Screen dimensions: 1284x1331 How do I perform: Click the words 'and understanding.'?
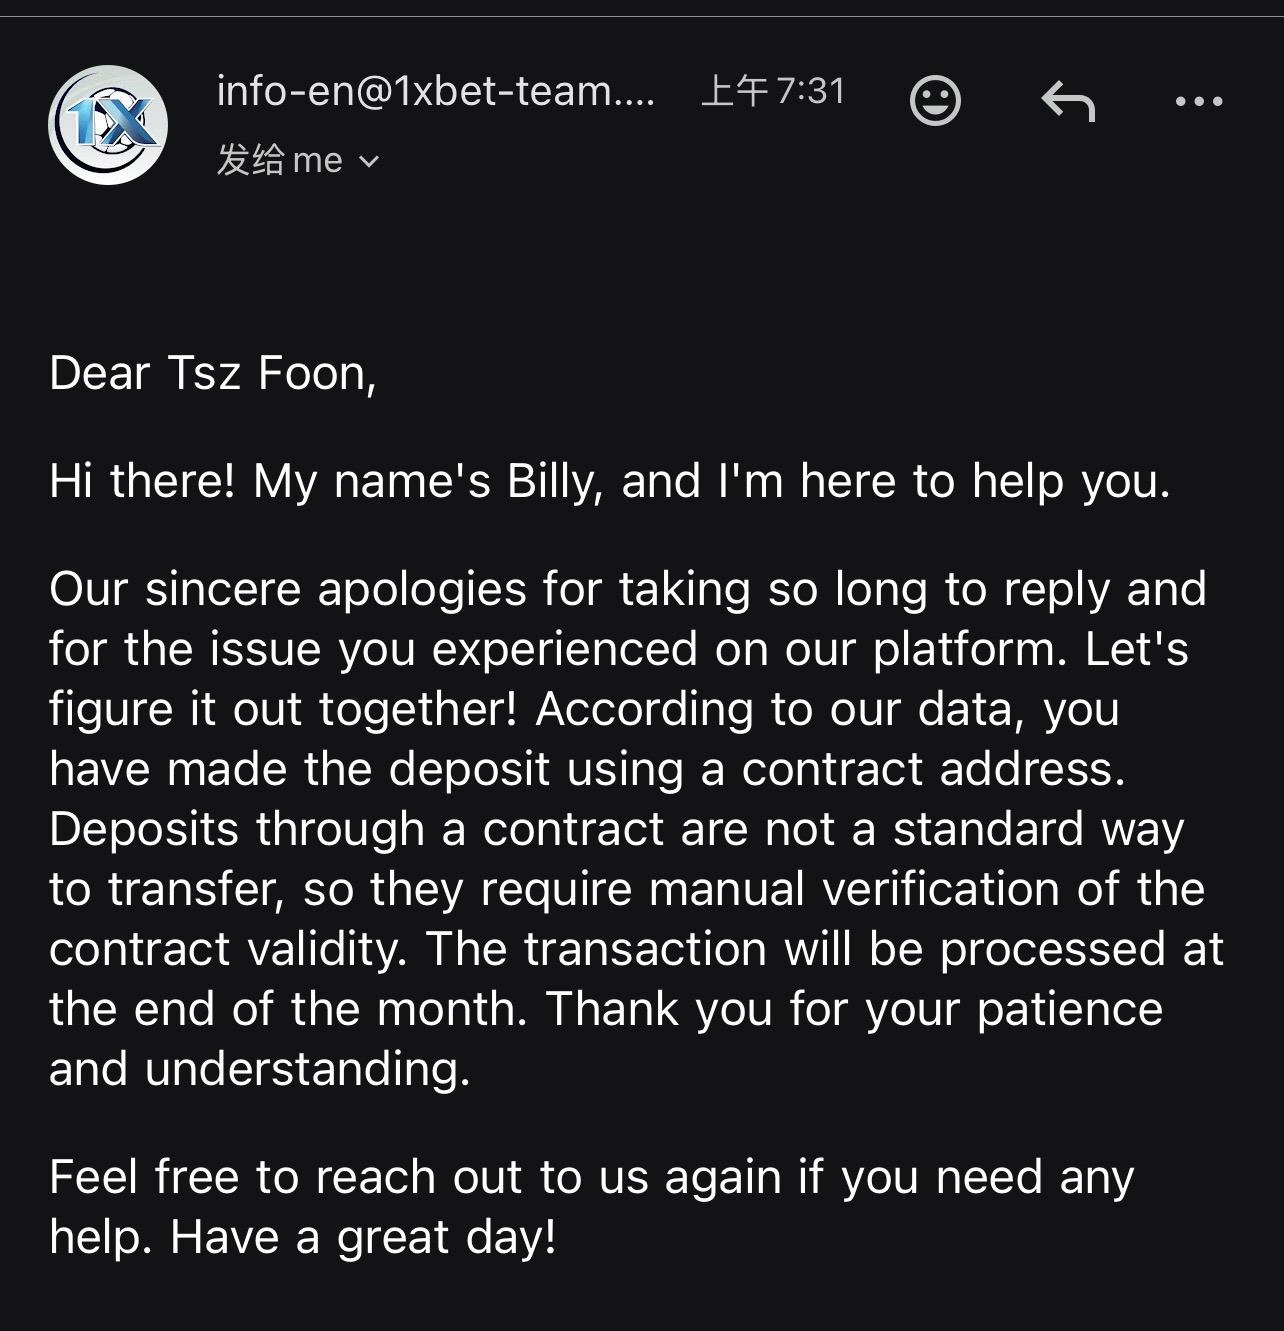[259, 1069]
